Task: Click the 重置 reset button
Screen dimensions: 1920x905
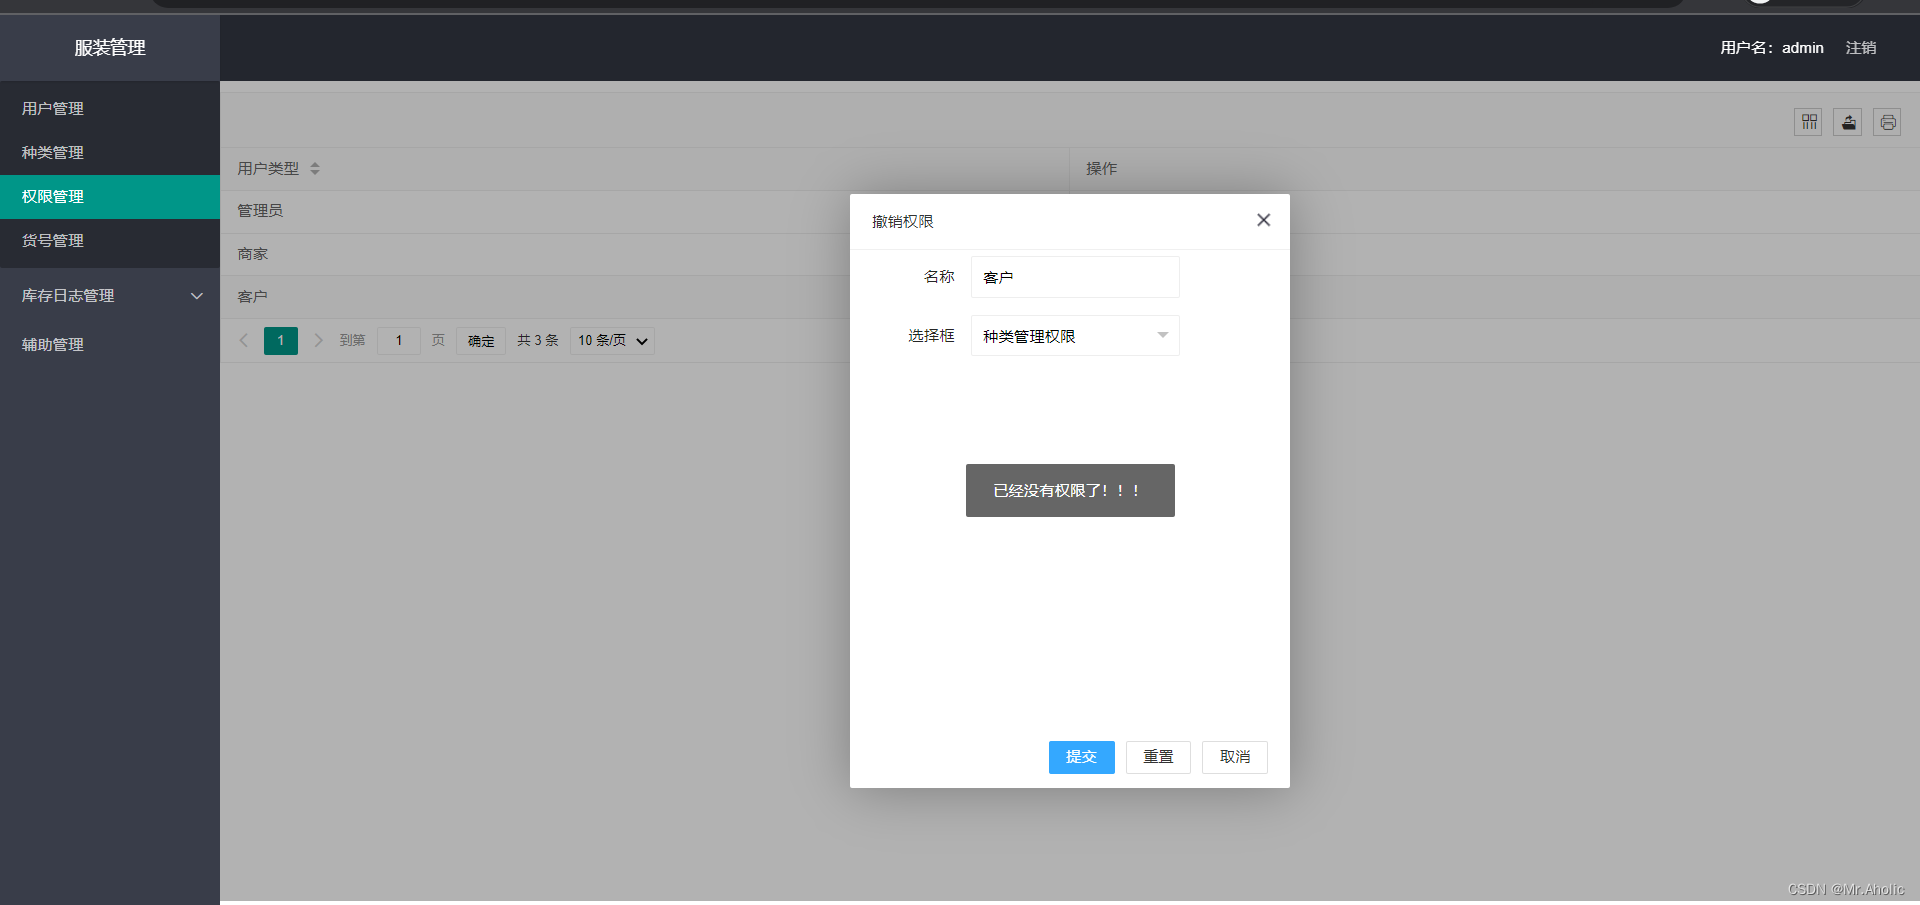Action: point(1158,757)
